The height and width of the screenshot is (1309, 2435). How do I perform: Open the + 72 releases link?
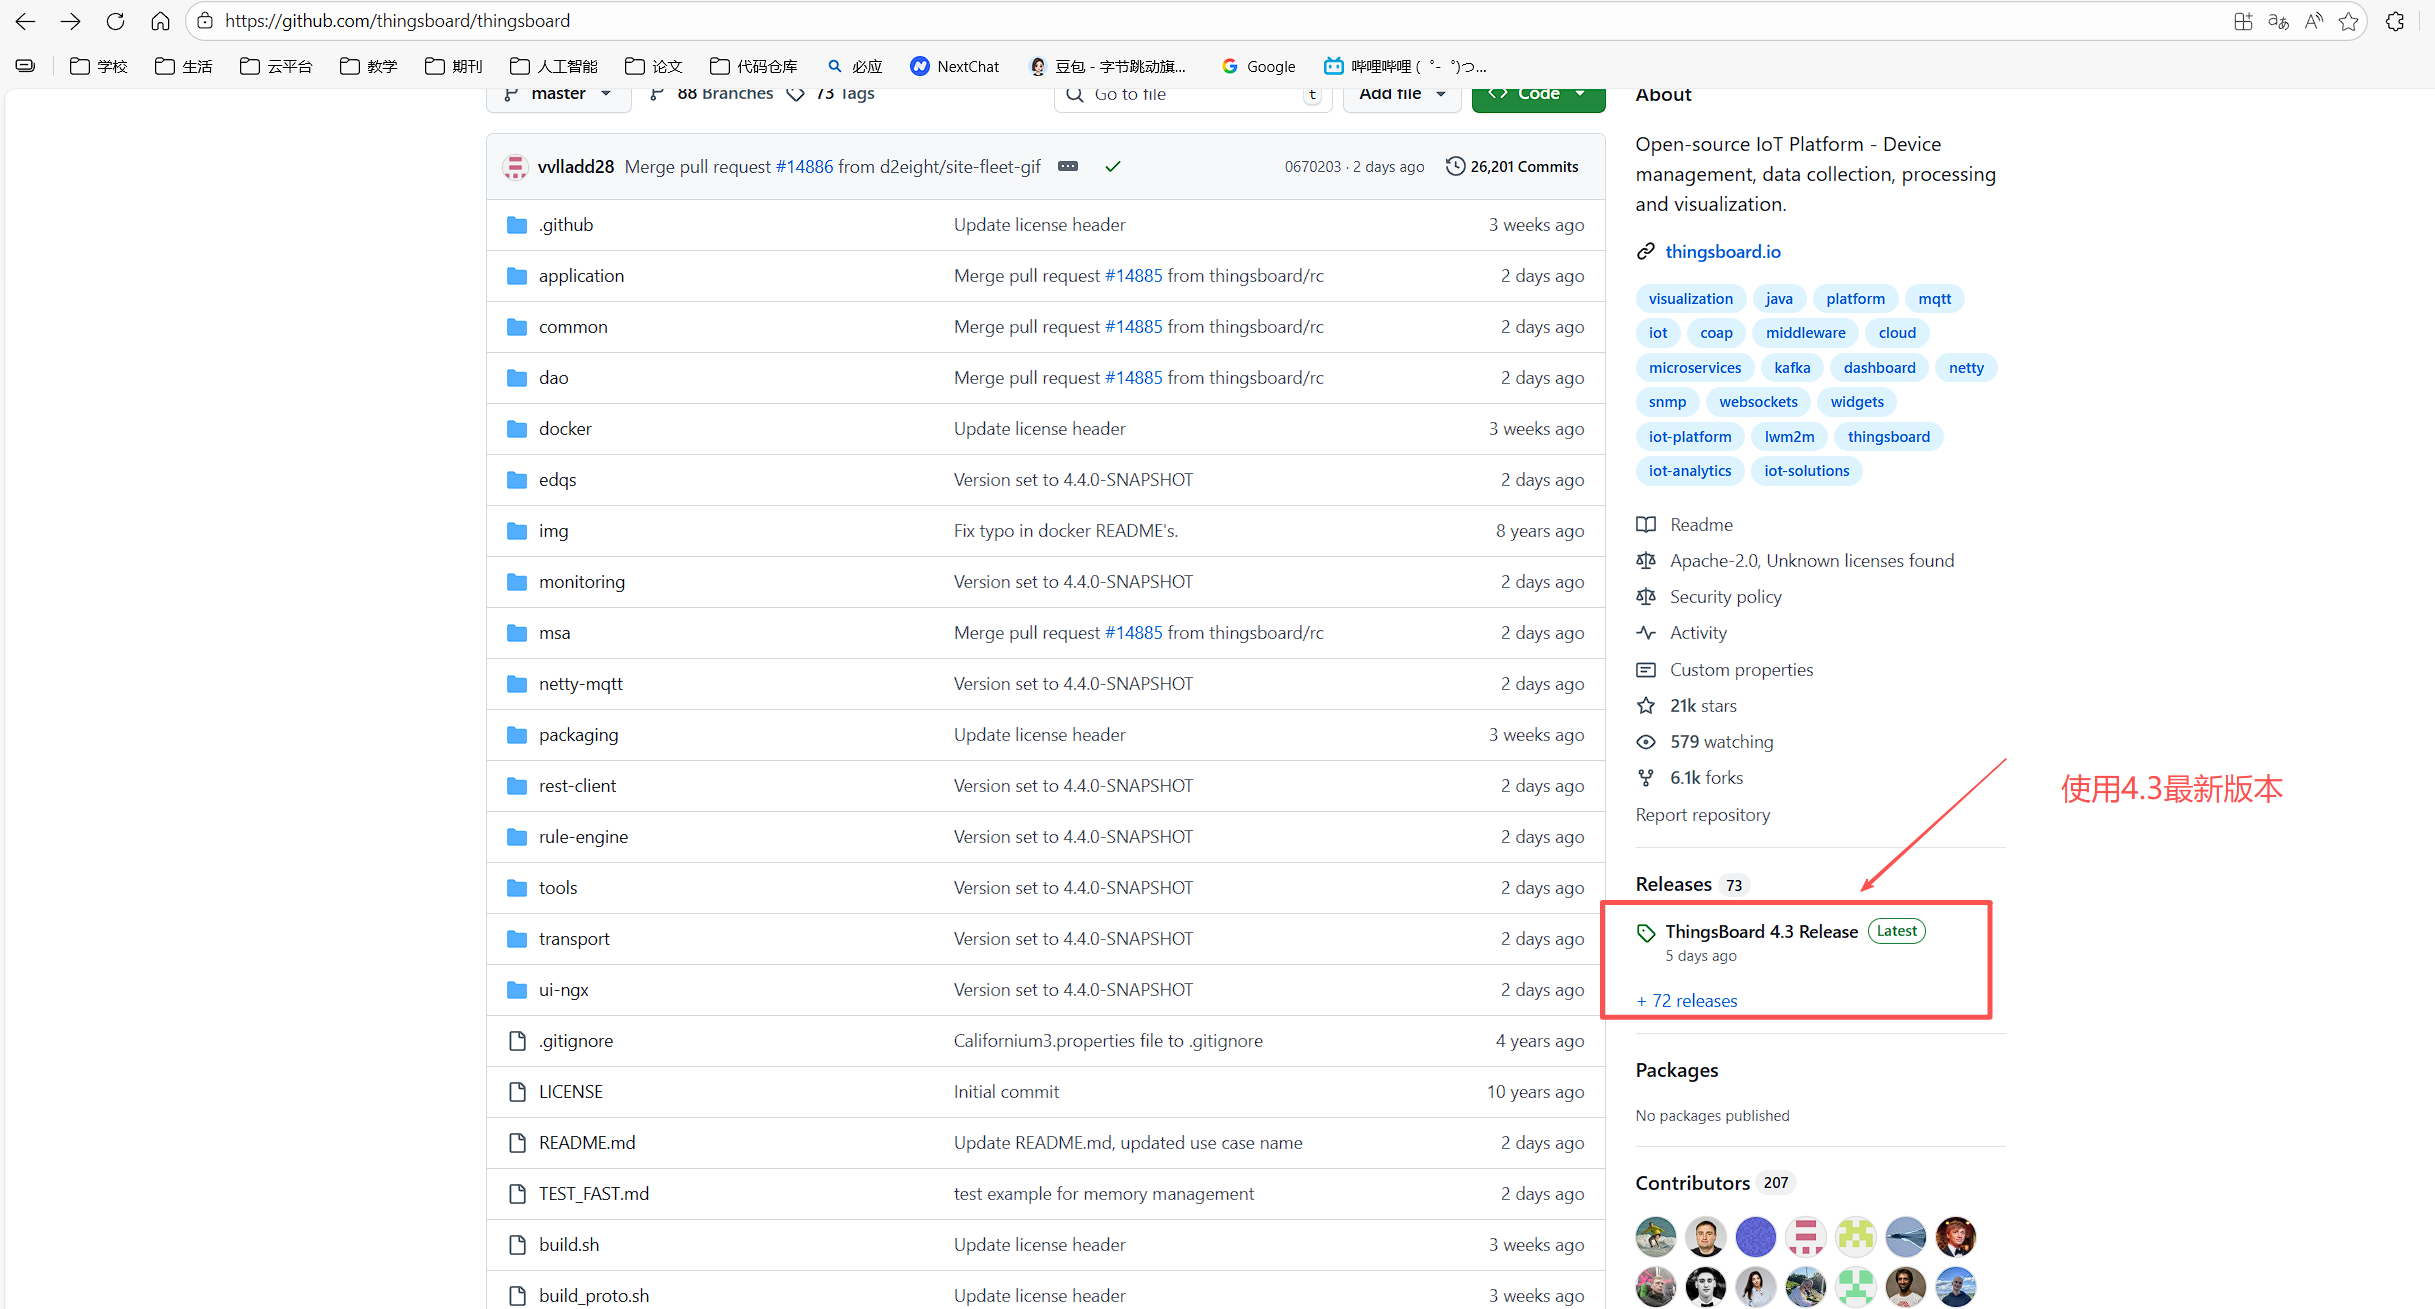(1687, 1001)
